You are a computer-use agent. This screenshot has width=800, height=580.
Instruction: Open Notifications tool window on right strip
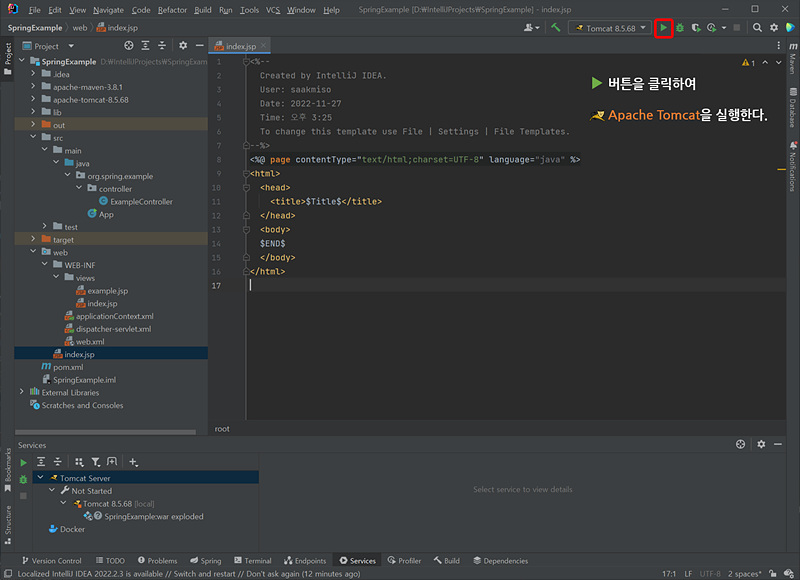(x=793, y=167)
